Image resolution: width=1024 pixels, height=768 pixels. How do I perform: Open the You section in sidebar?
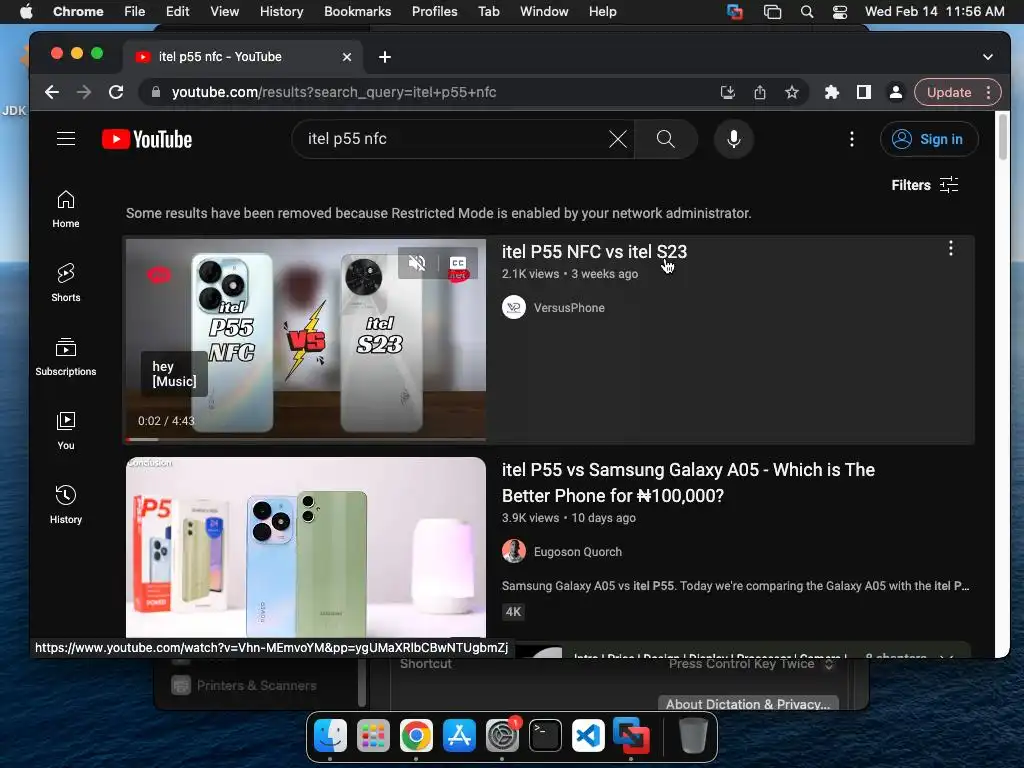click(66, 431)
